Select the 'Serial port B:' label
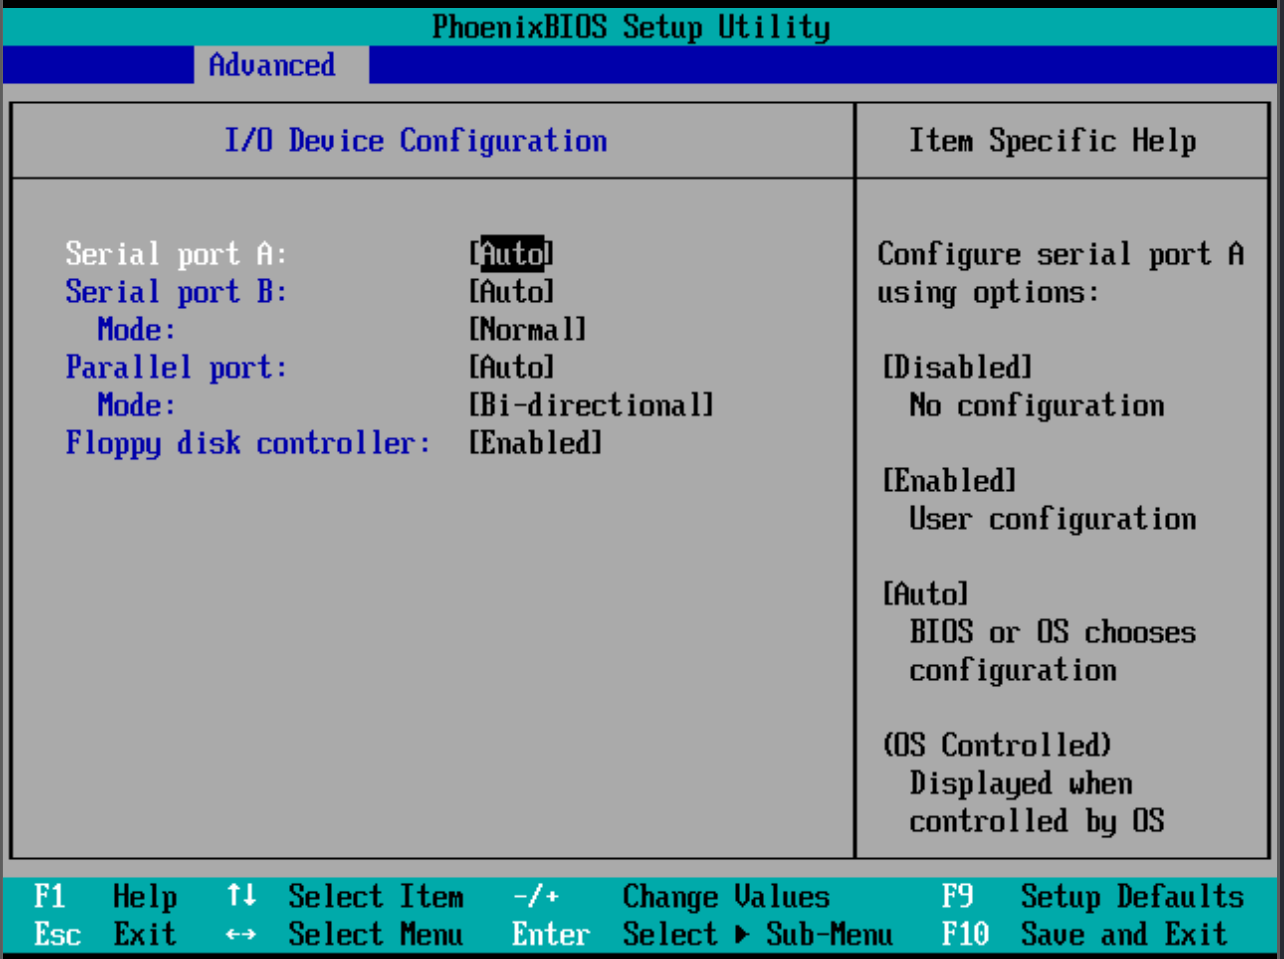Viewport: 1284px width, 959px height. point(176,292)
